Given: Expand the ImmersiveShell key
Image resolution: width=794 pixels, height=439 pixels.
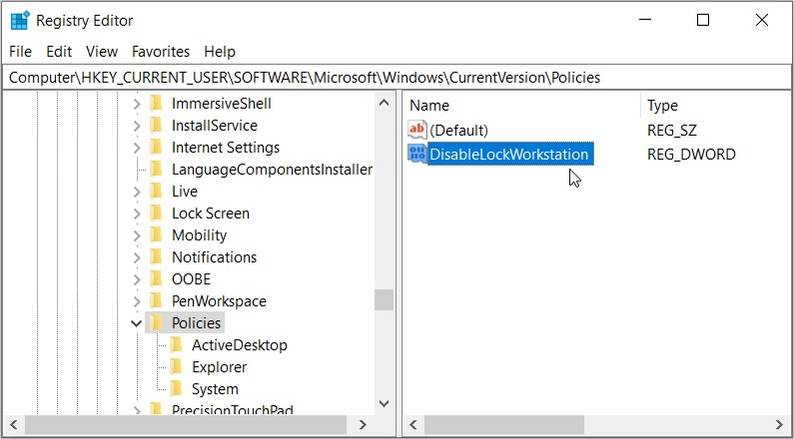Looking at the screenshot, I should pos(137,104).
